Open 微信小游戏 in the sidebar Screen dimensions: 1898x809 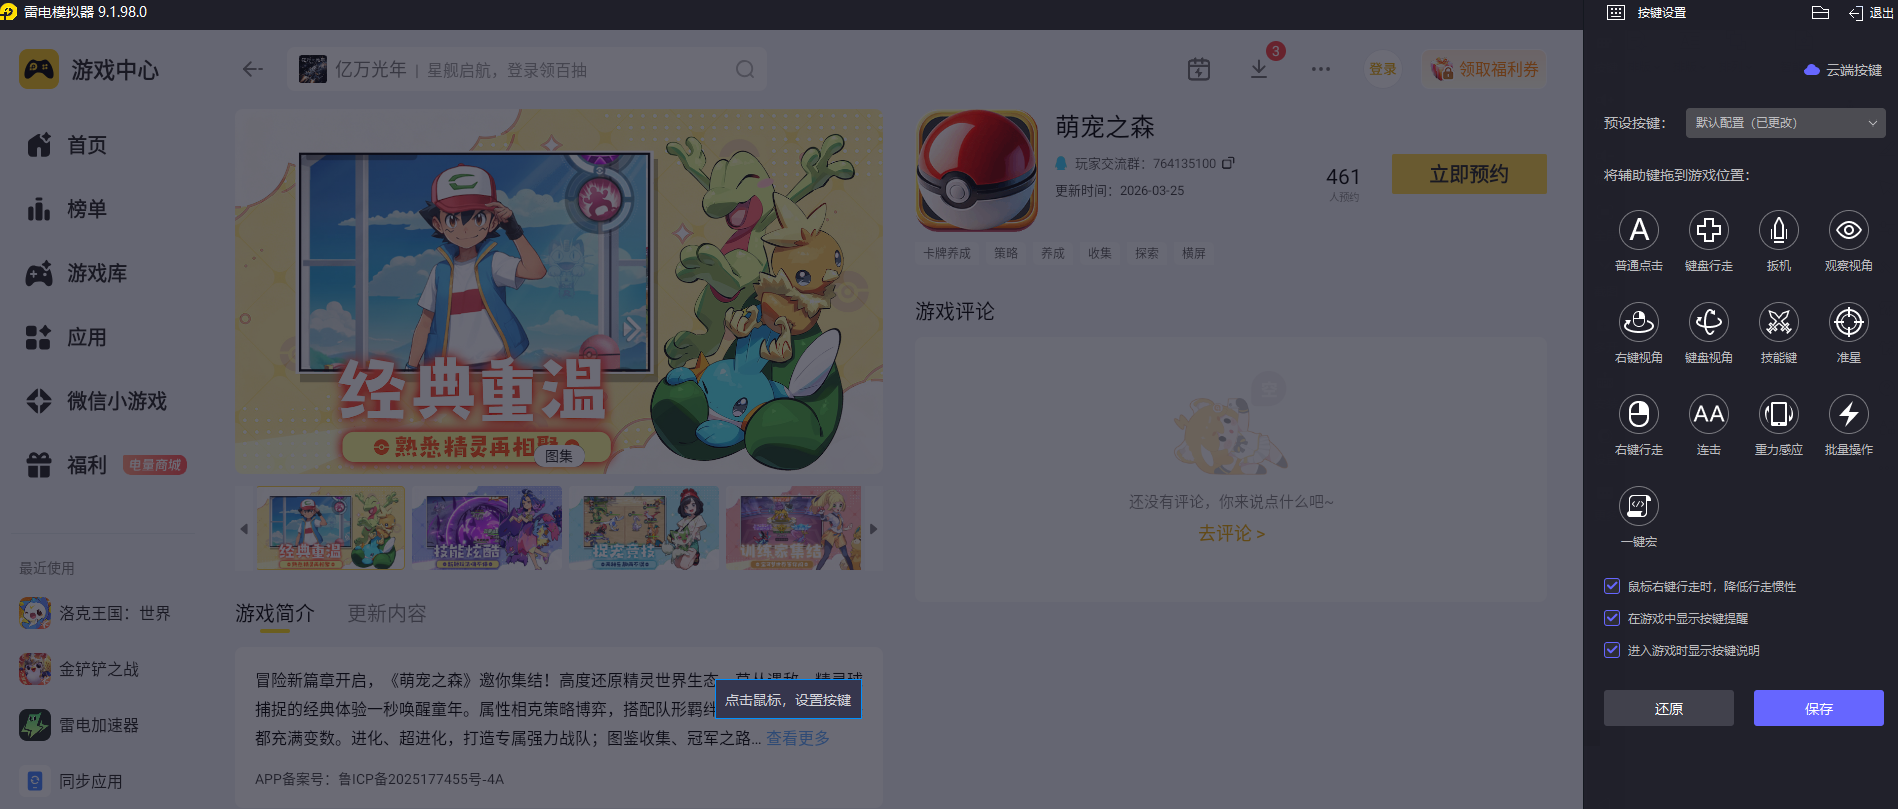97,401
